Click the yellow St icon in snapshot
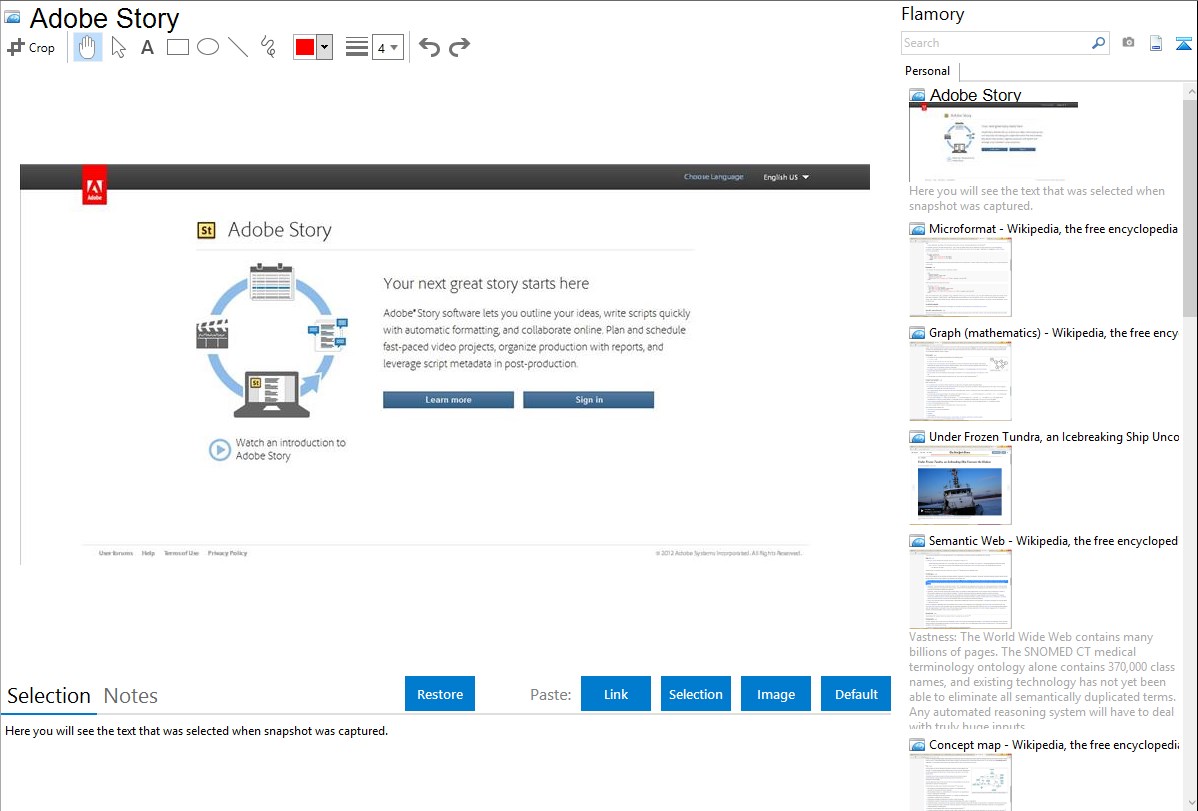1198x811 pixels. (x=206, y=230)
